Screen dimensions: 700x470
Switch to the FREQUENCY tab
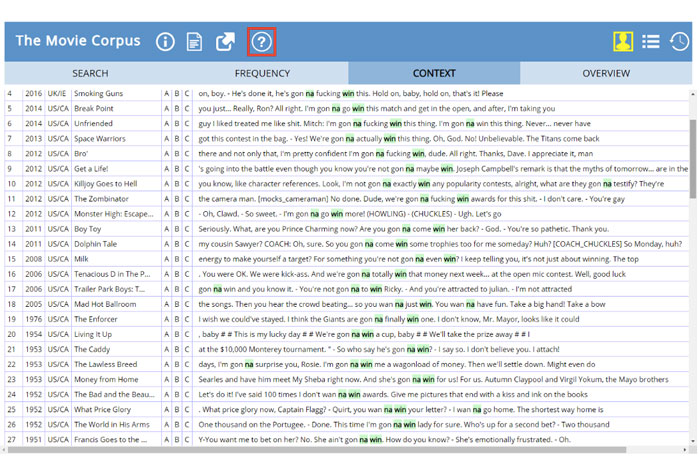[262, 73]
